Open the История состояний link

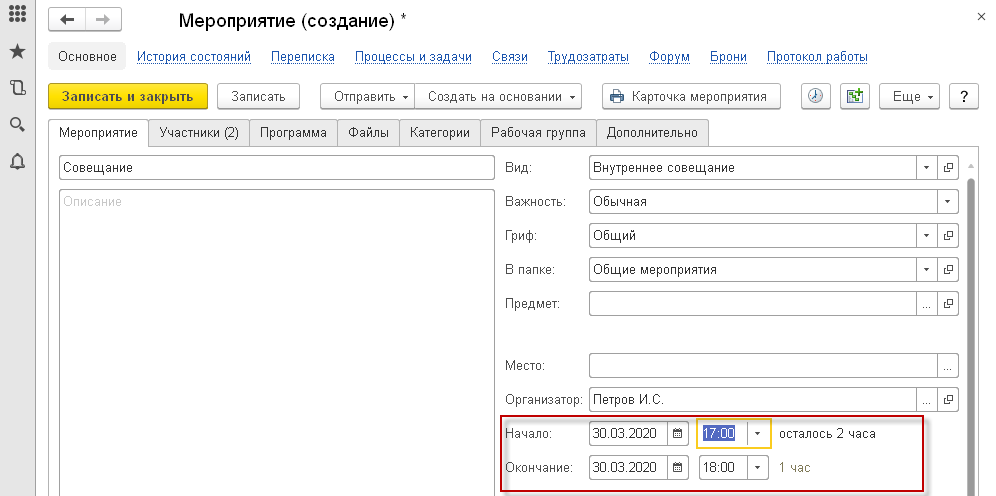(194, 57)
